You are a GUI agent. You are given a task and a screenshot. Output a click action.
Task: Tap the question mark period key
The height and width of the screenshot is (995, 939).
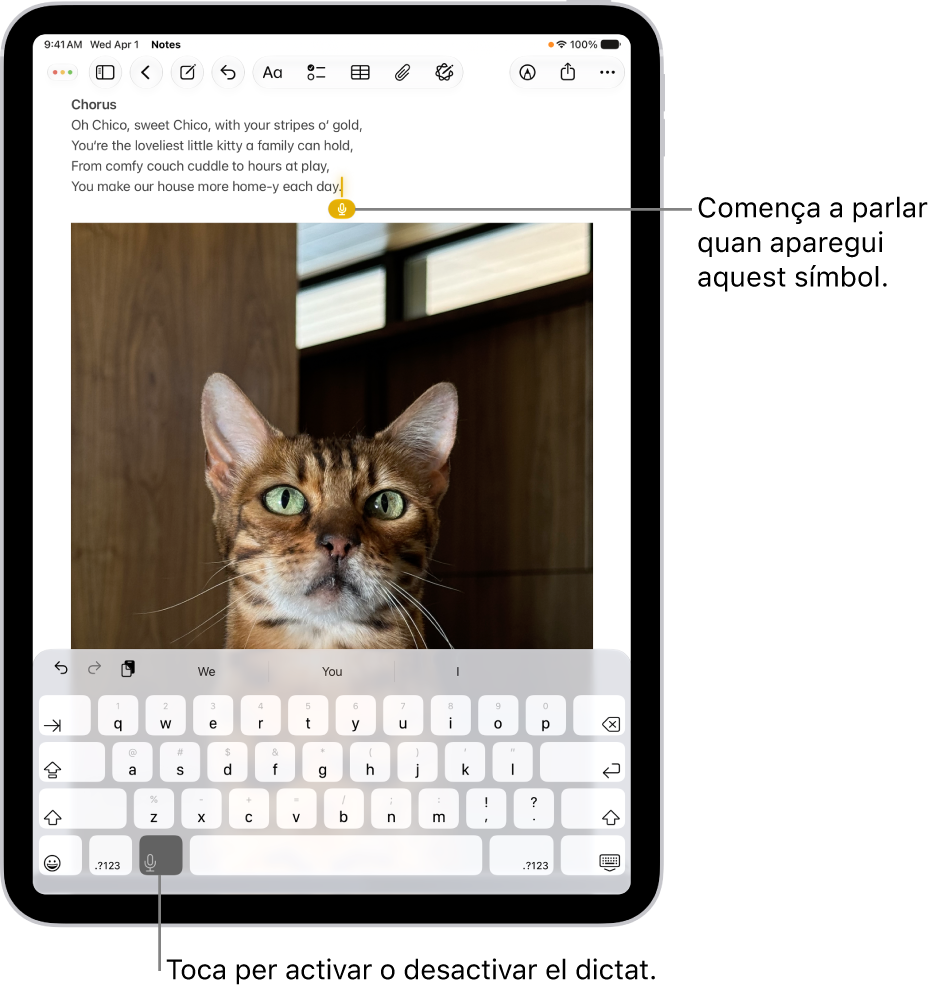[534, 809]
